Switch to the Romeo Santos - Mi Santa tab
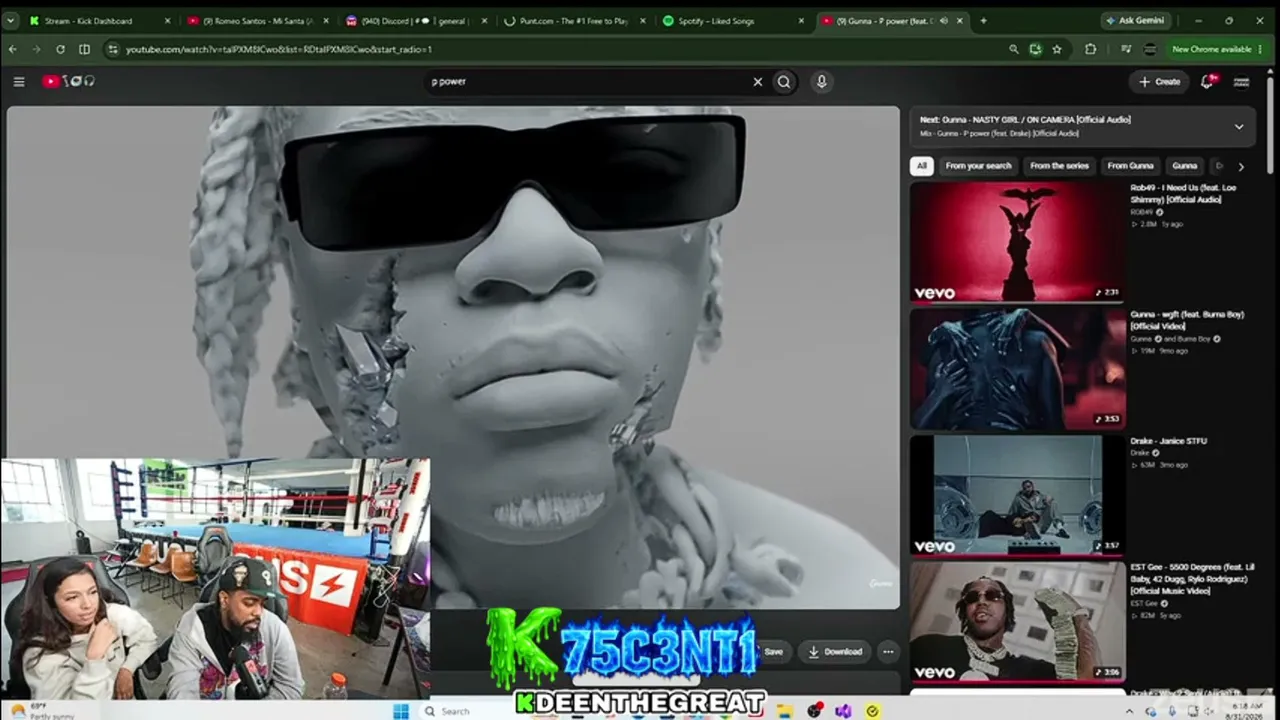1280x720 pixels. click(259, 20)
